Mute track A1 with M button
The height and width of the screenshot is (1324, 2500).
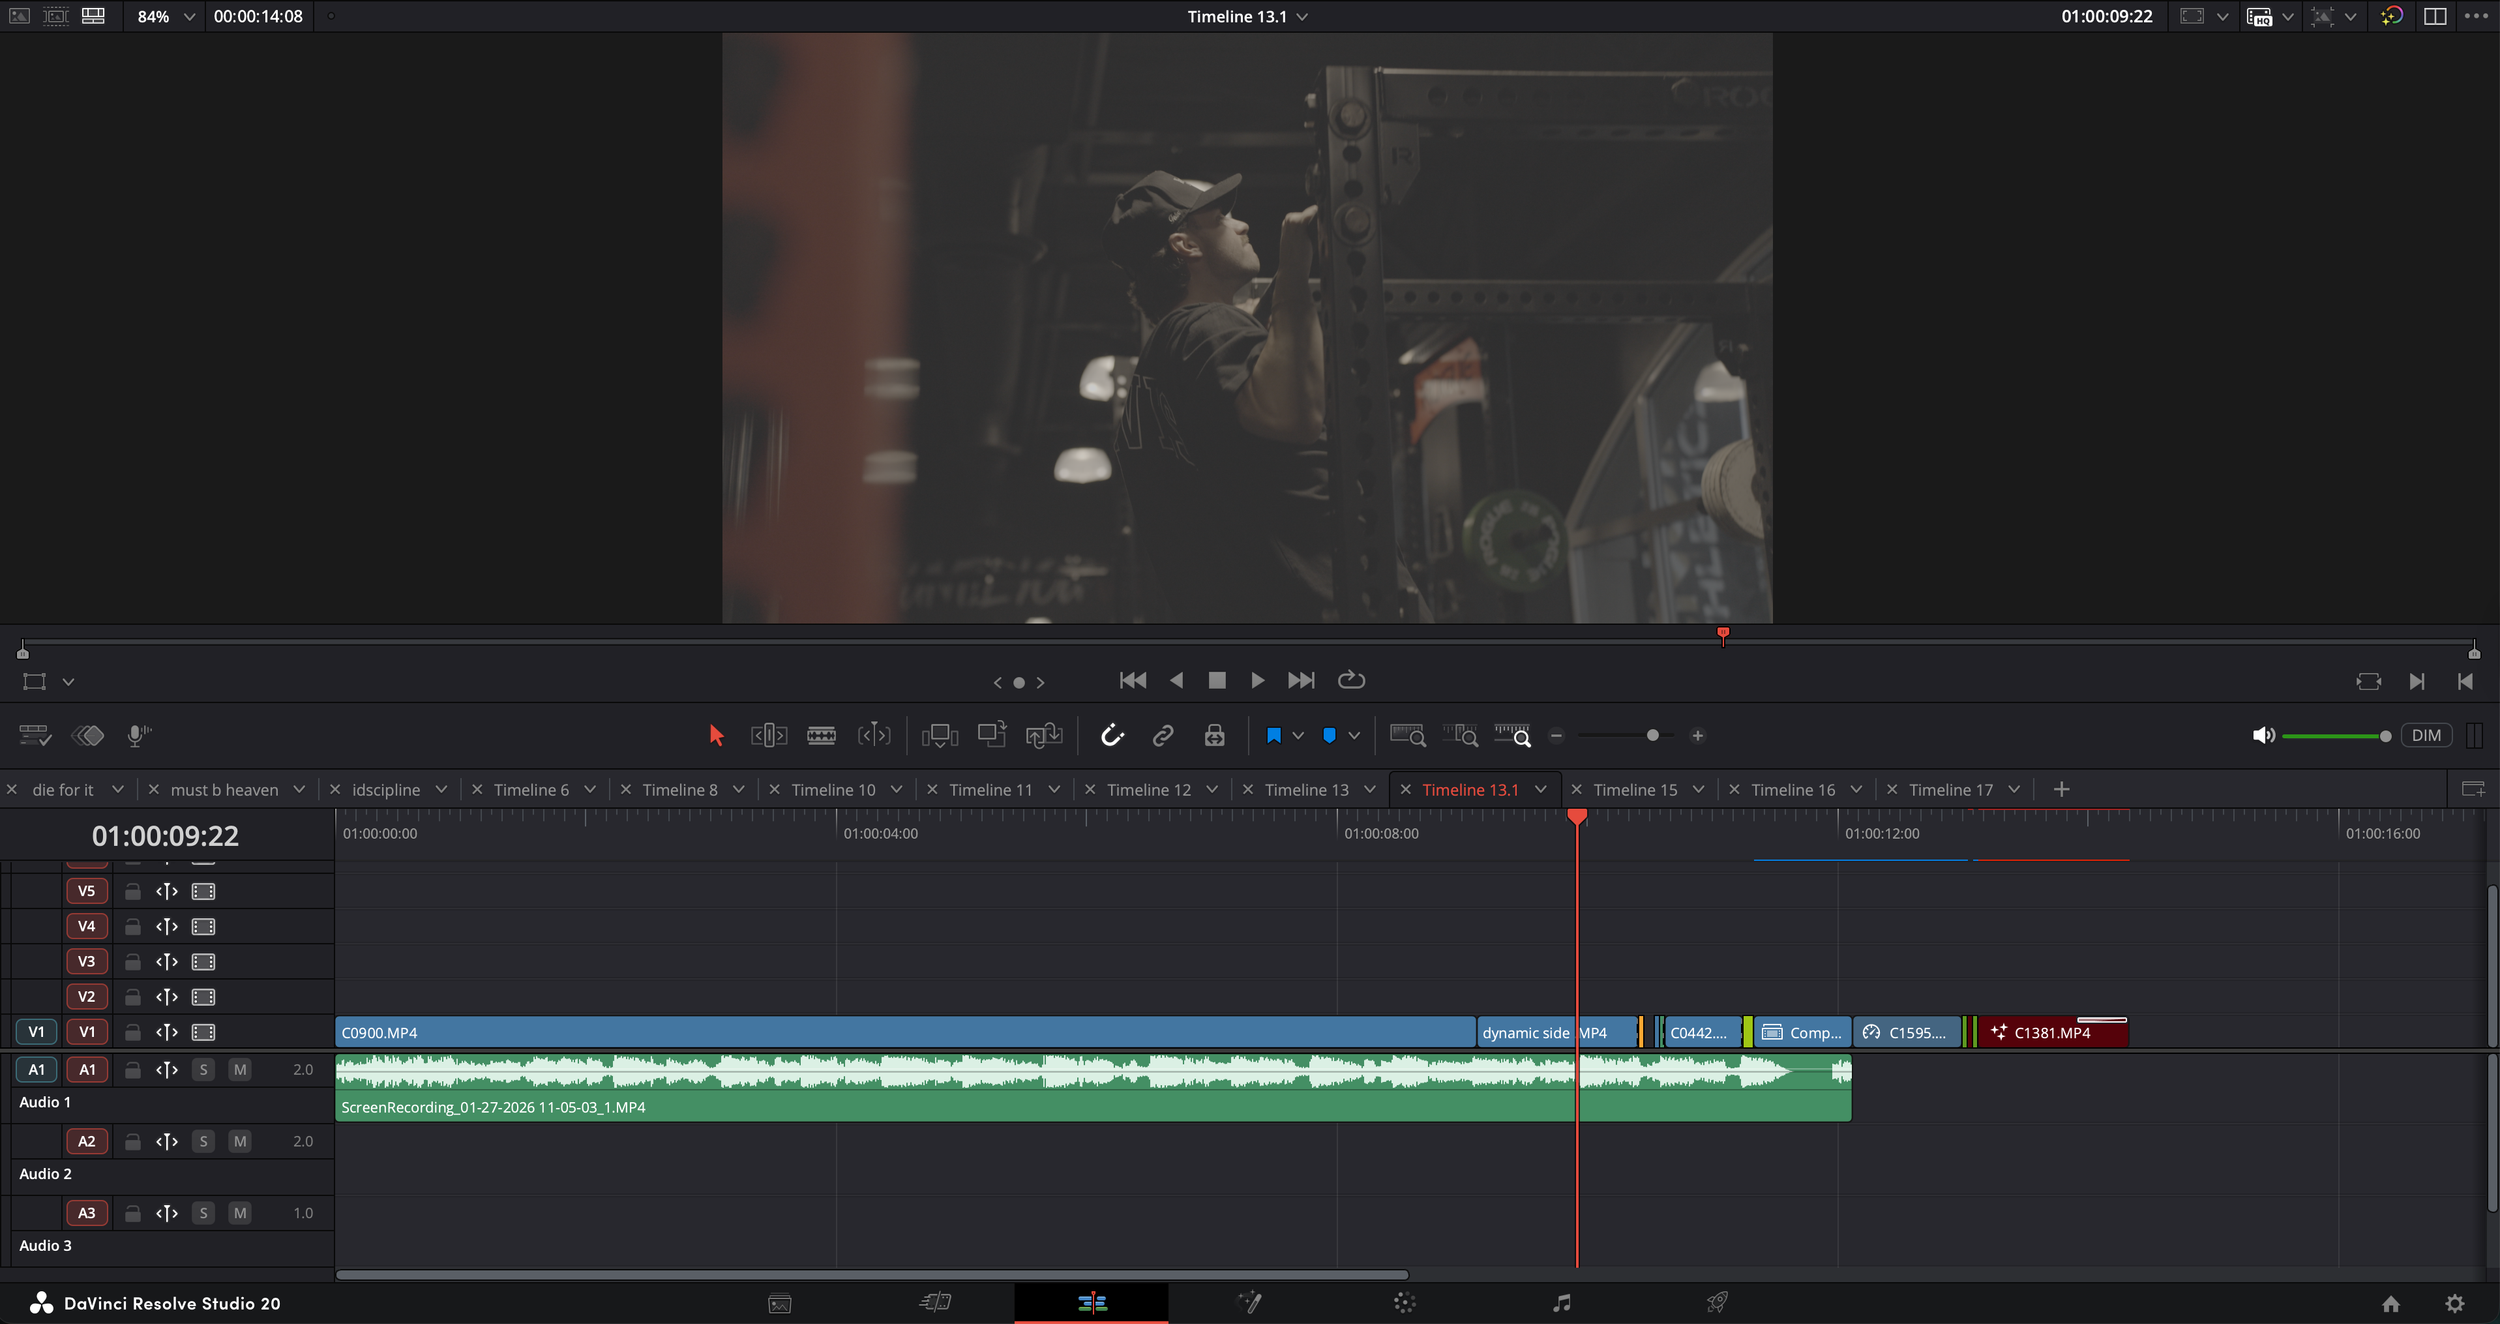(x=239, y=1070)
